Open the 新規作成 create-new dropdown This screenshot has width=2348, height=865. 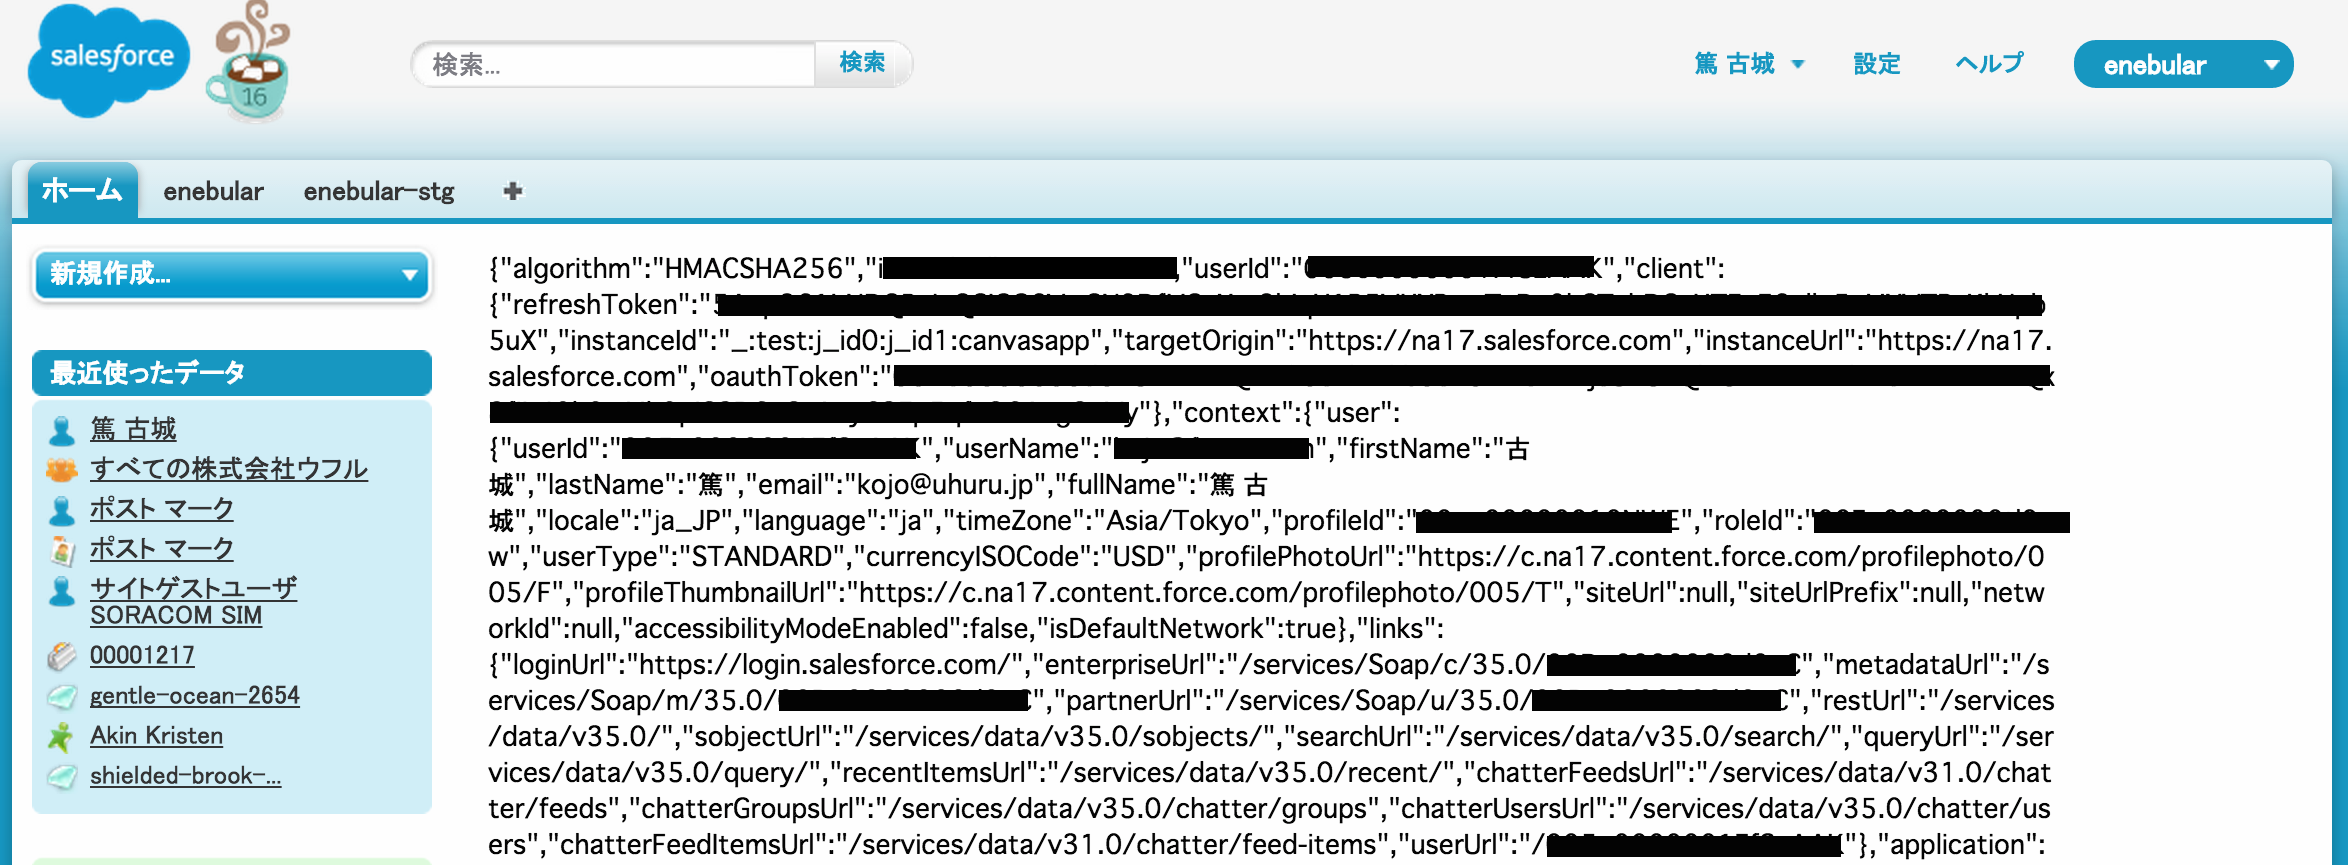click(232, 274)
